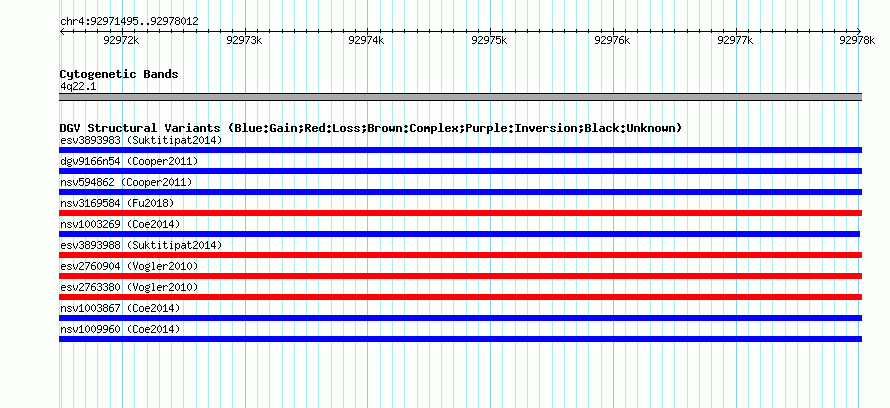
Task: Click the right arrowhead of the ruler
Action: (859, 31)
